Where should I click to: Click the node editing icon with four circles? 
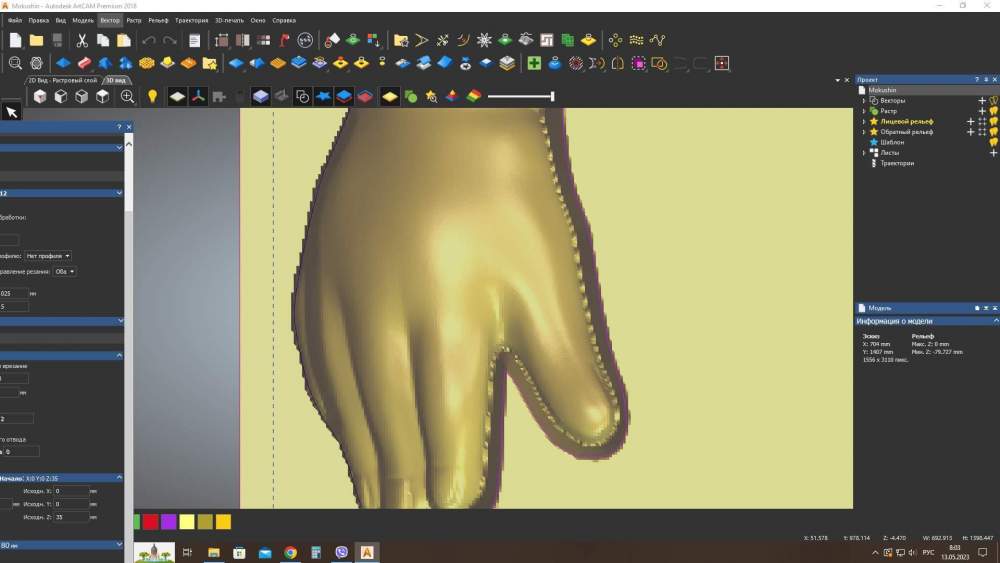[x=615, y=41]
